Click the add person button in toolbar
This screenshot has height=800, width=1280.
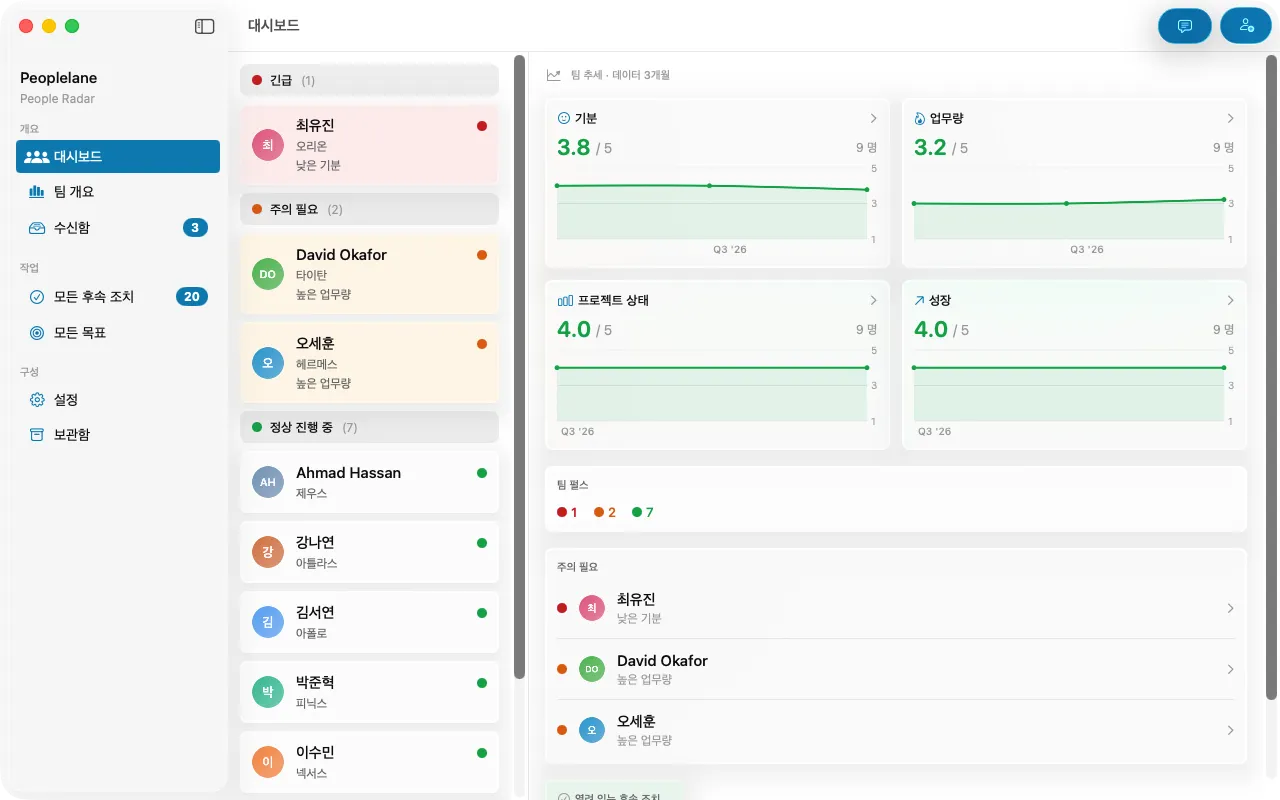[x=1246, y=26]
